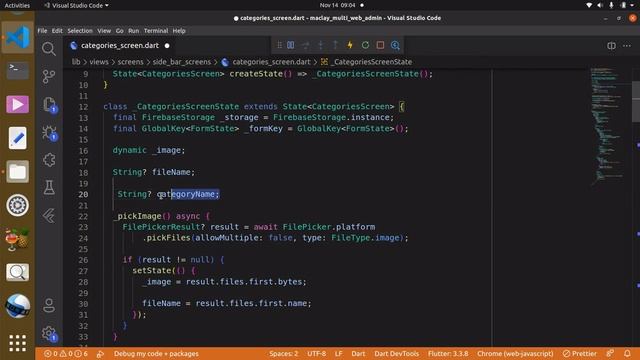Open the Manage settings gear

point(49,333)
